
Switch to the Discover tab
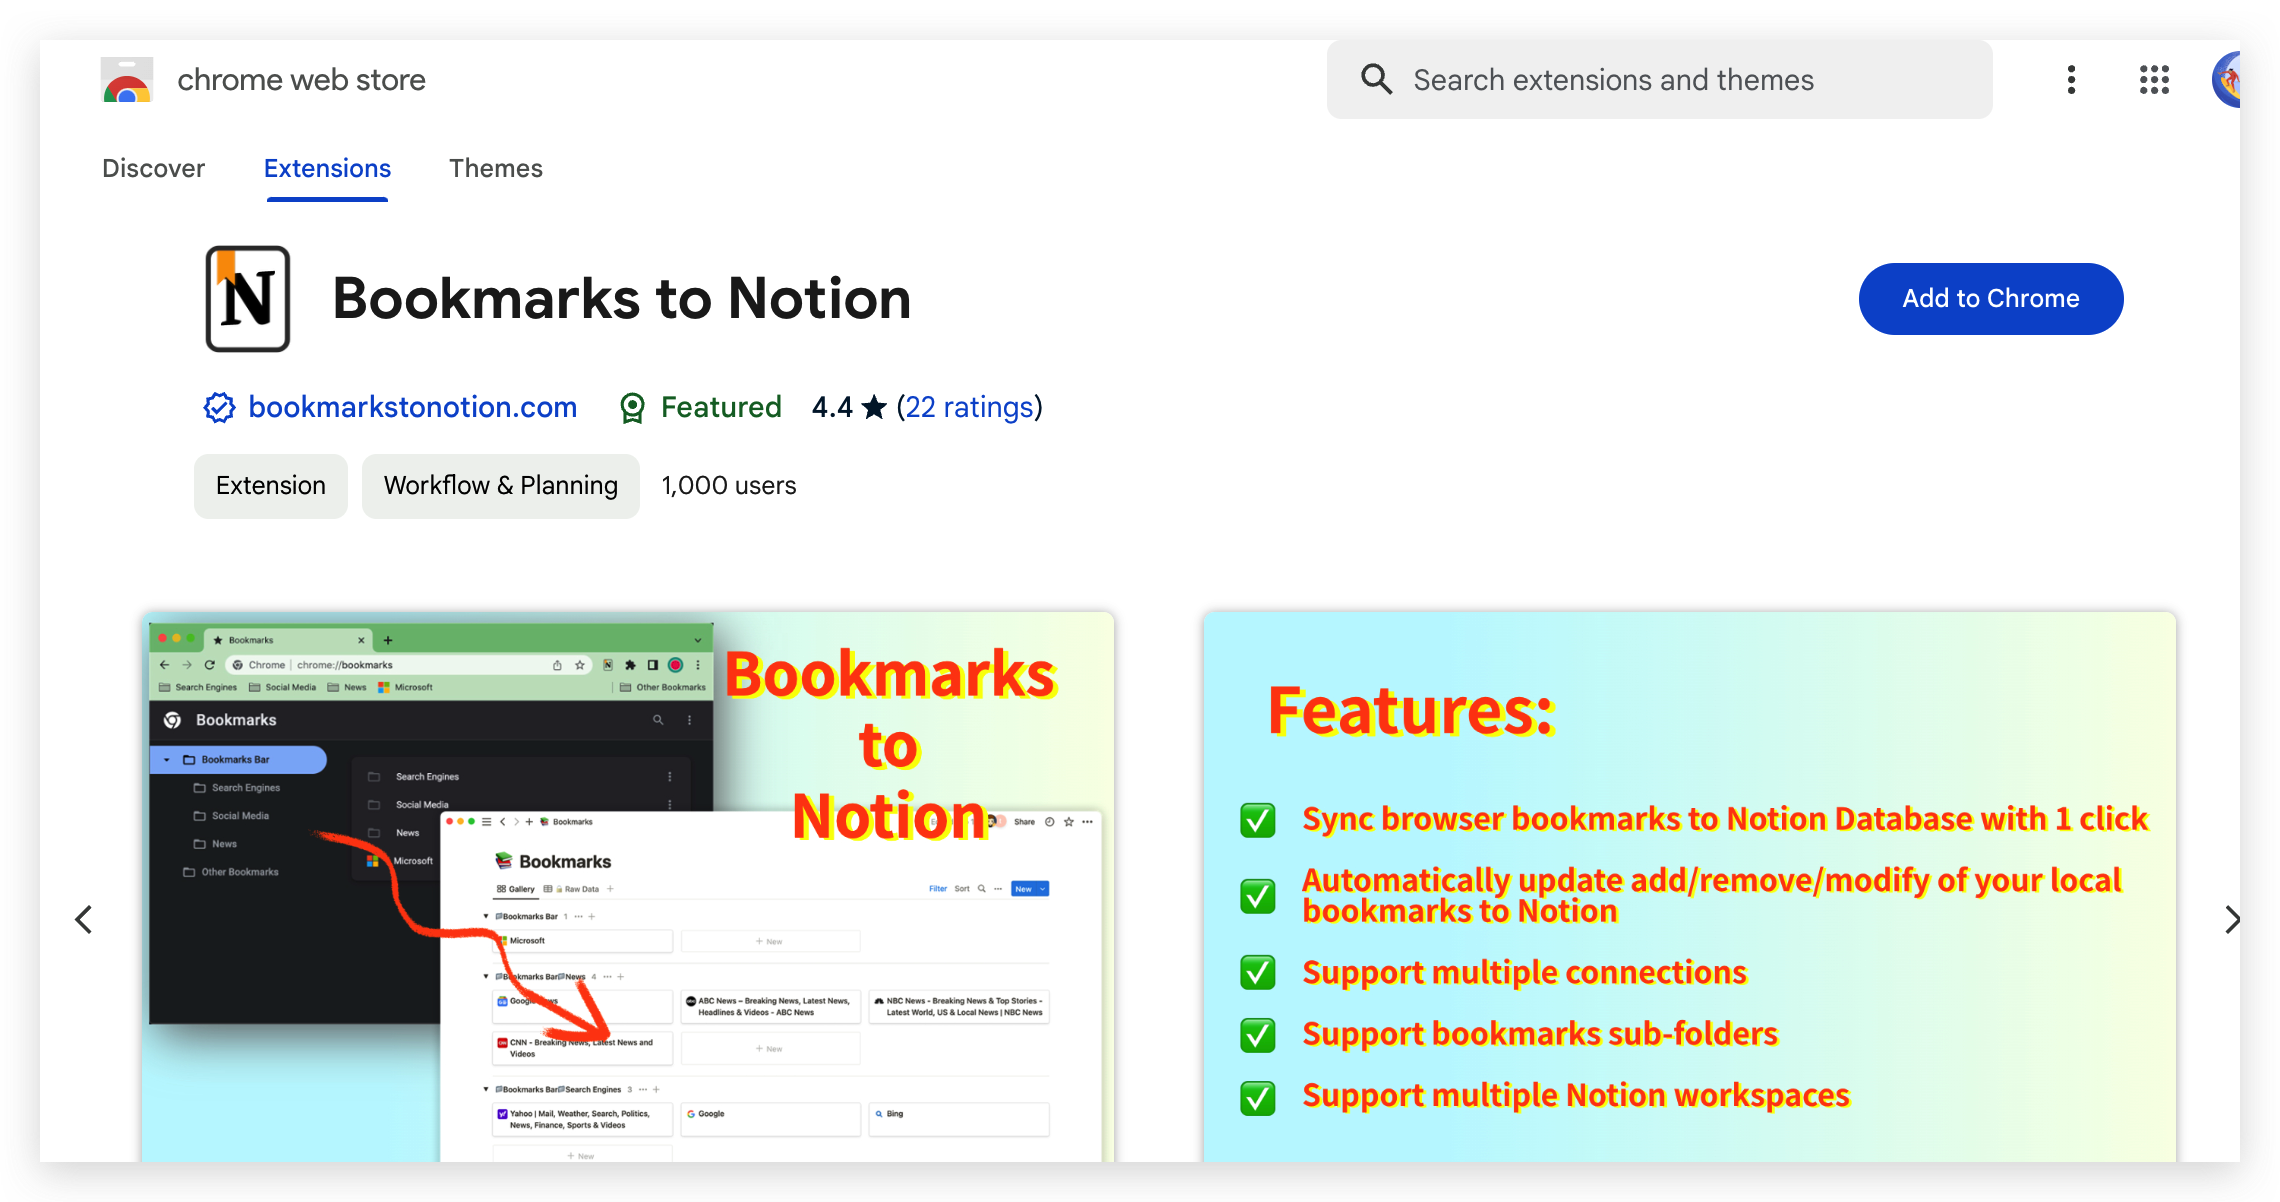(x=153, y=168)
